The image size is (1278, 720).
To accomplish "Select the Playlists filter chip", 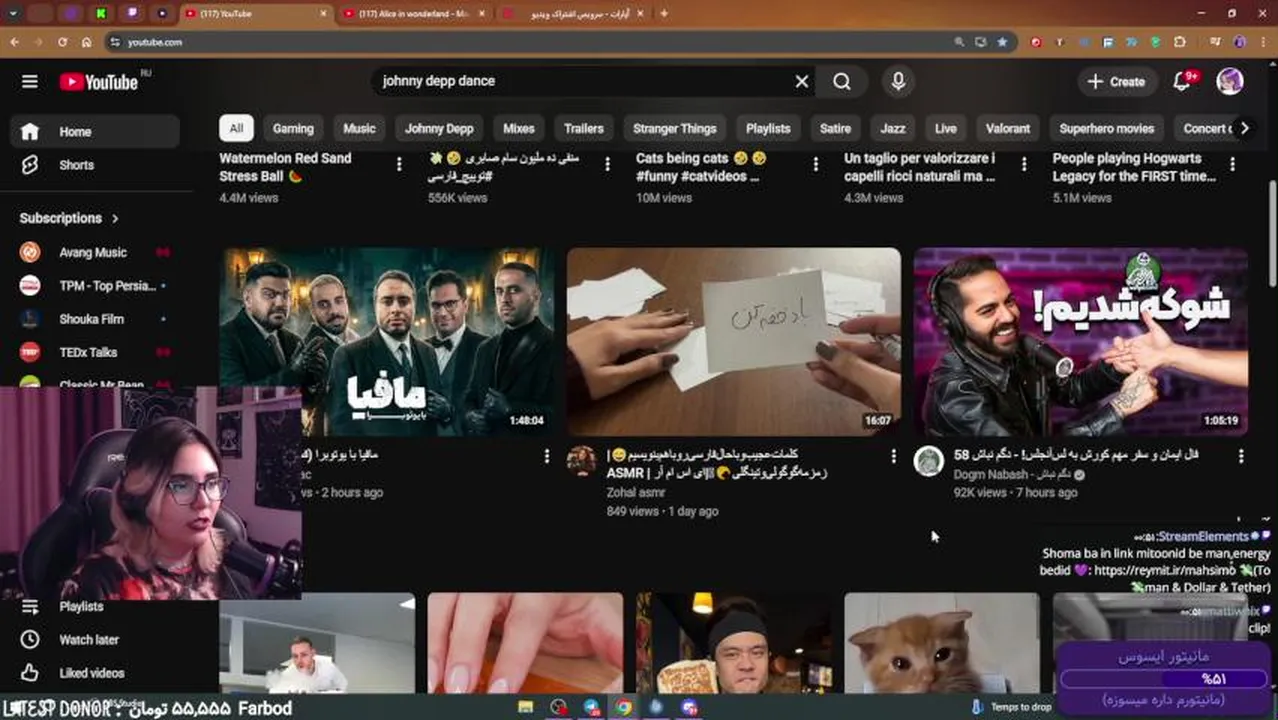I will (x=768, y=128).
